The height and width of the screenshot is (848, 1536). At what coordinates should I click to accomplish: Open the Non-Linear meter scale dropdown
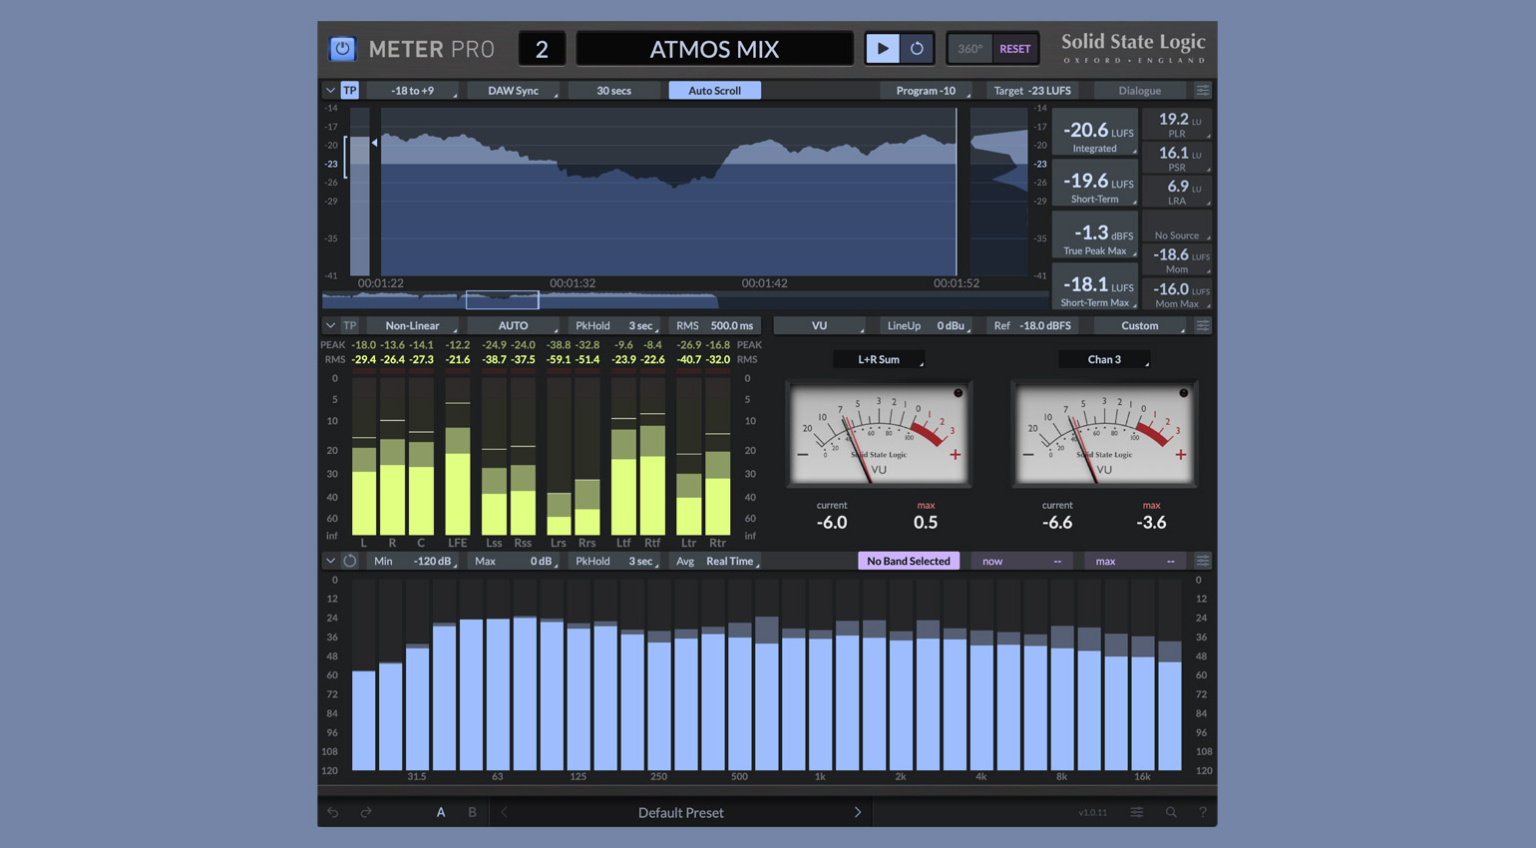(x=412, y=325)
